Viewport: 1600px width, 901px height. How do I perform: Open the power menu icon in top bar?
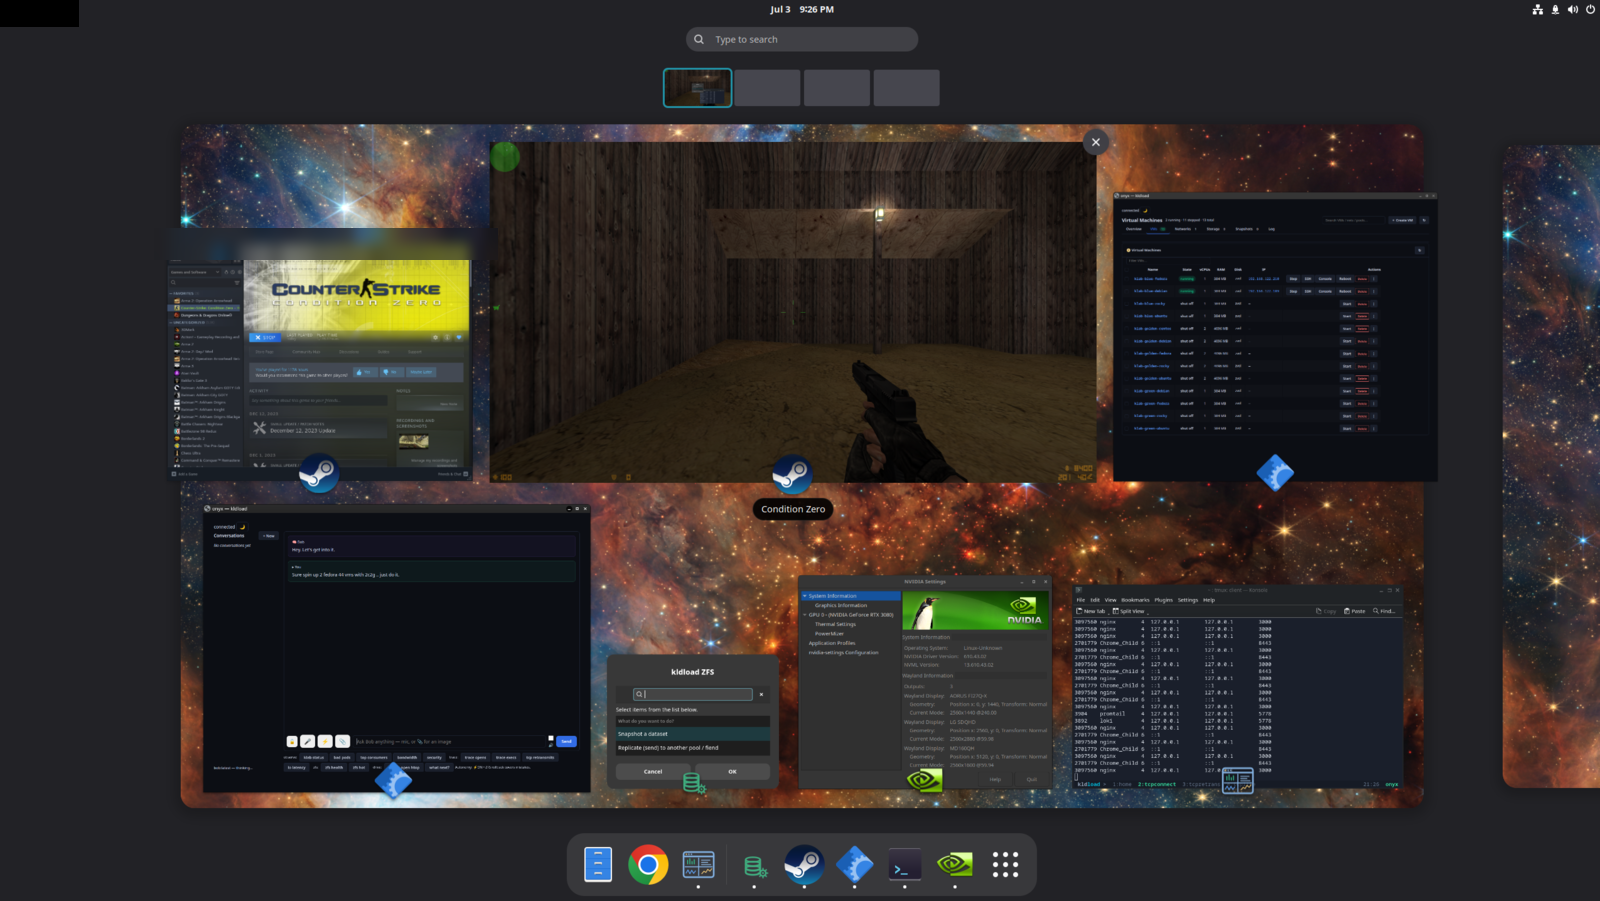coord(1590,9)
